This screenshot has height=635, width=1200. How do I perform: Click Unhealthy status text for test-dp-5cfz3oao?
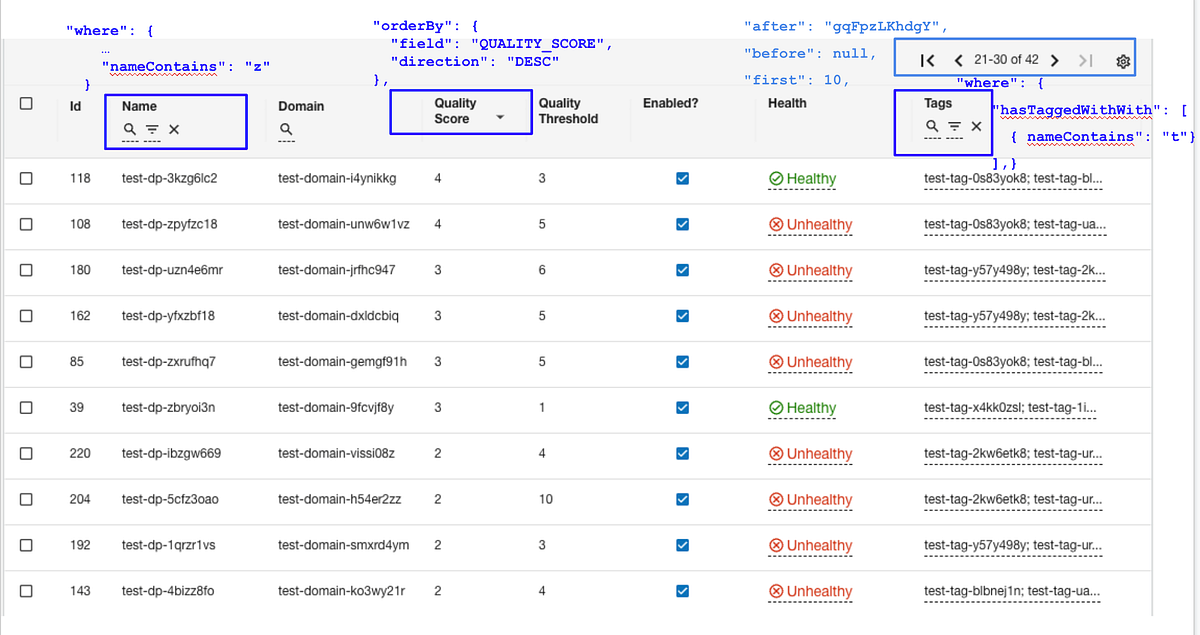coord(819,499)
